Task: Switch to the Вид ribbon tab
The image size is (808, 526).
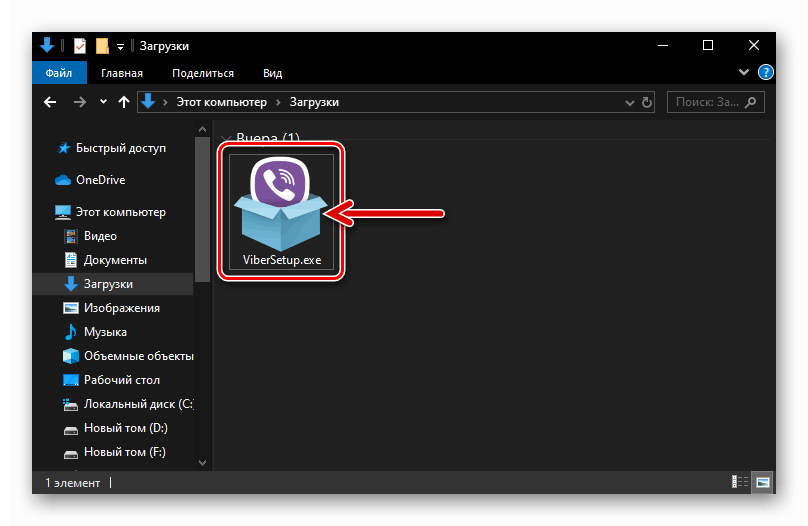Action: [273, 73]
